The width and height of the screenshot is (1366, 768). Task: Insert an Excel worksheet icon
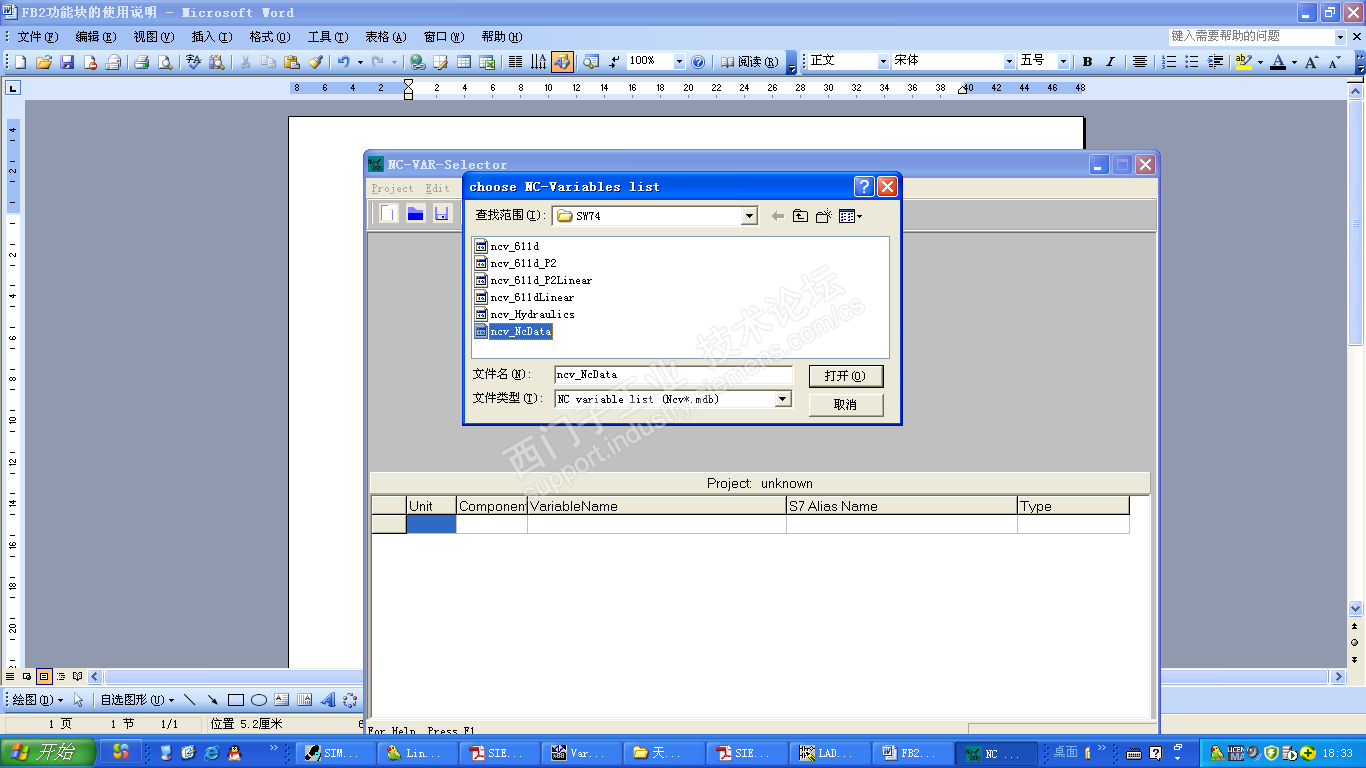[487, 62]
